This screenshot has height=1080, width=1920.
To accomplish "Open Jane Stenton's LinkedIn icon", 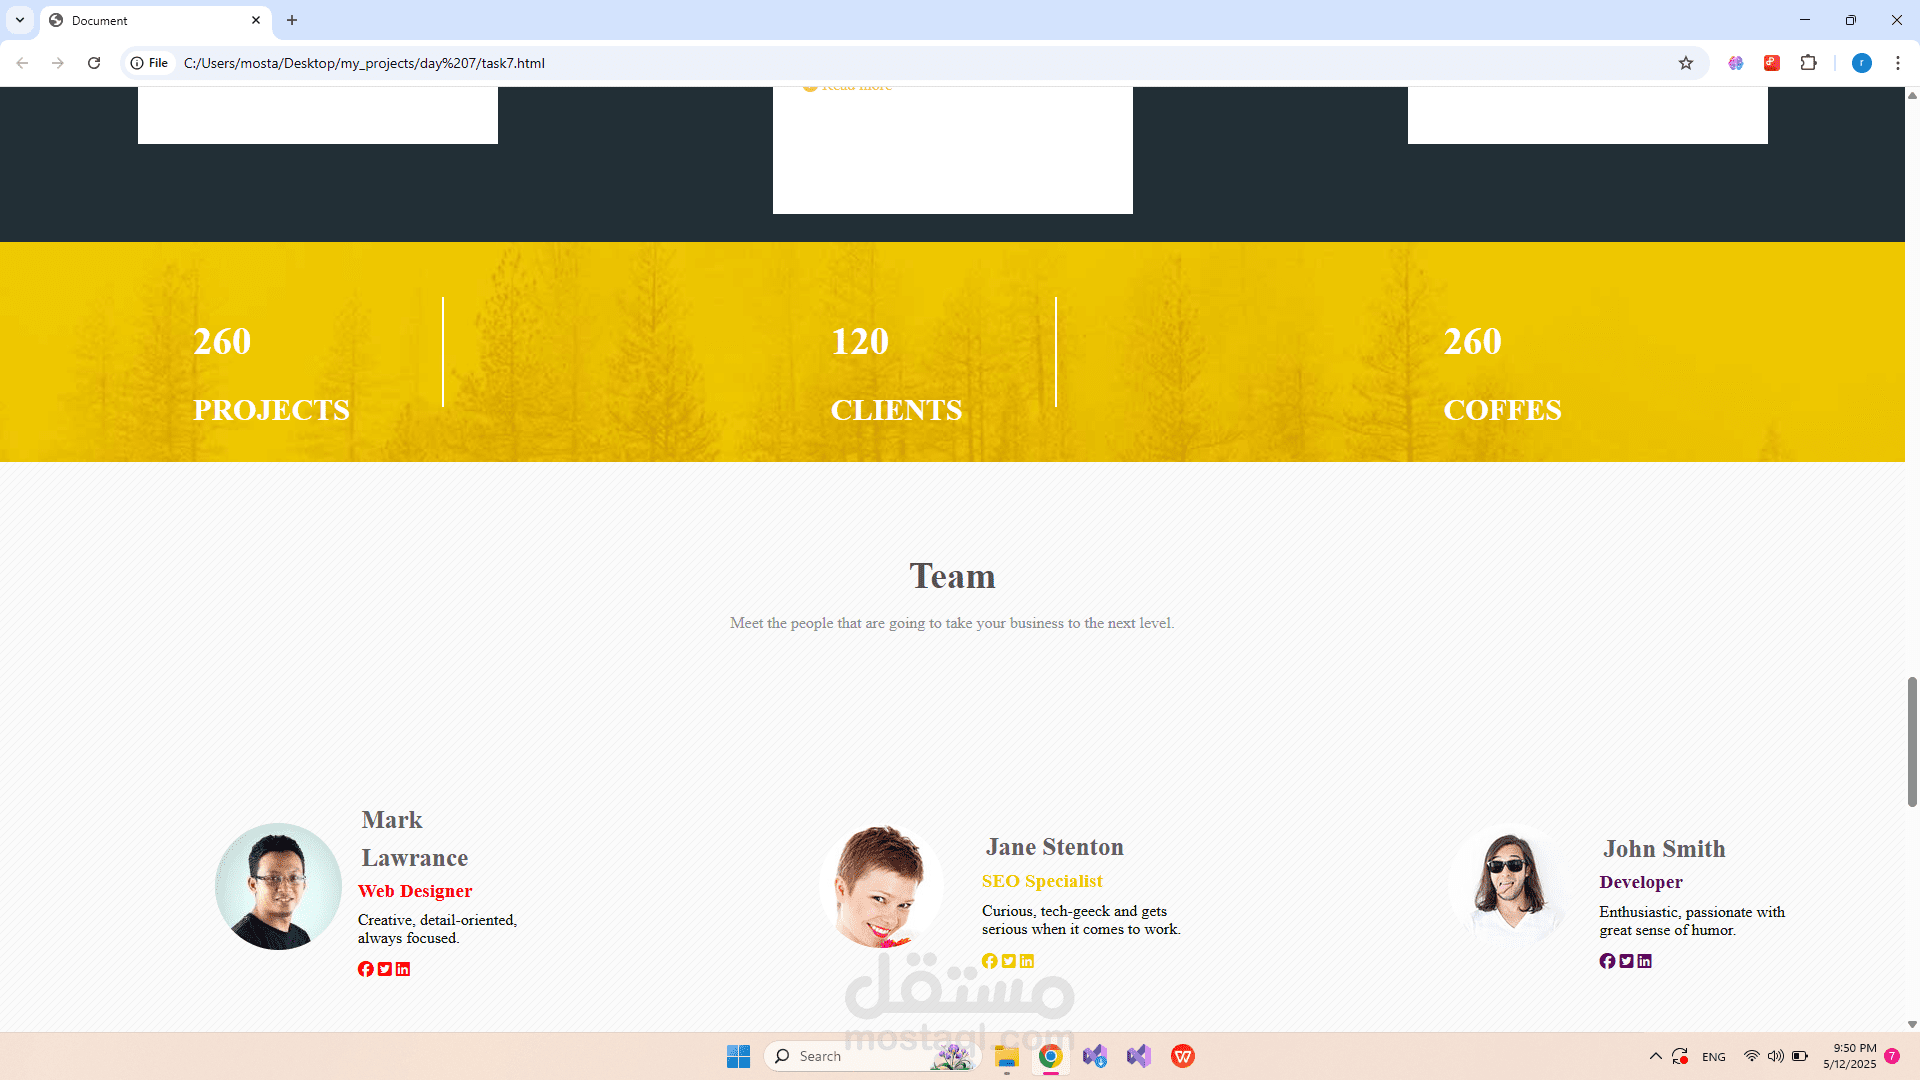I will click(1027, 961).
